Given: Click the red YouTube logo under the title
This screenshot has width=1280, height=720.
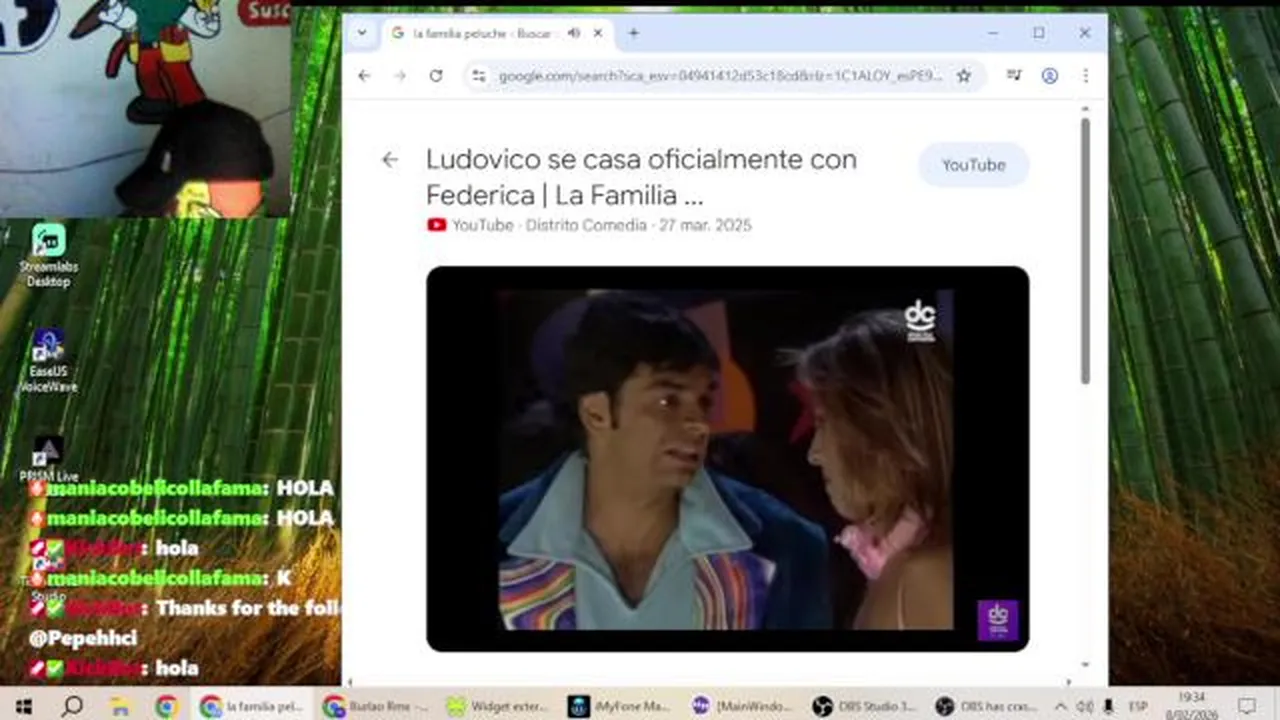Looking at the screenshot, I should click(436, 225).
